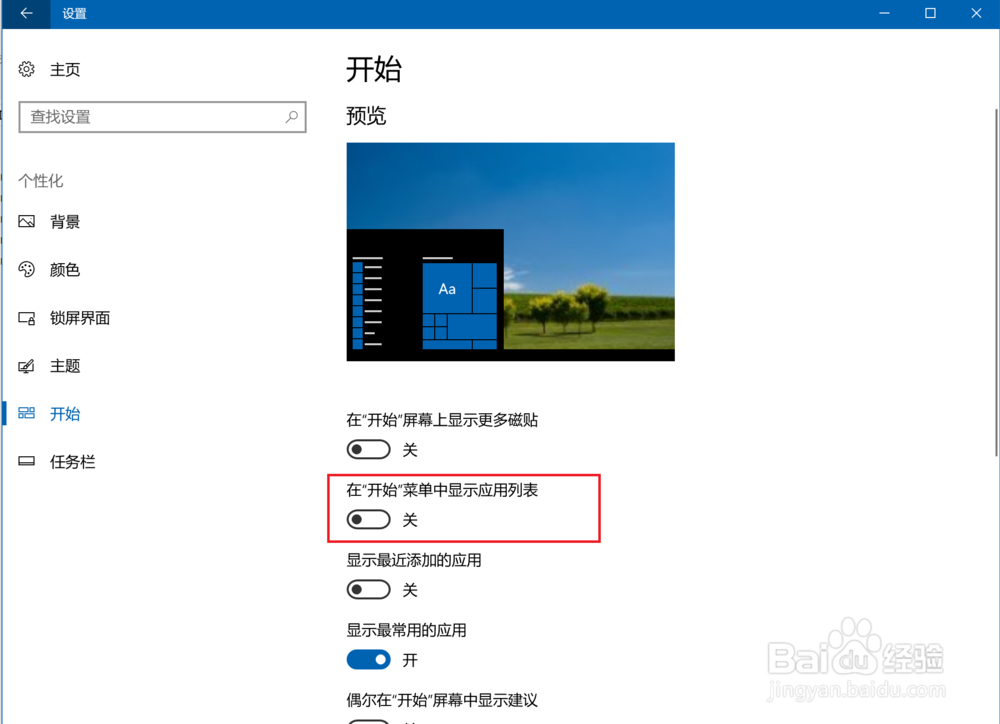Click the 锁屏界面 lock screen icon
1000x724 pixels.
26,318
